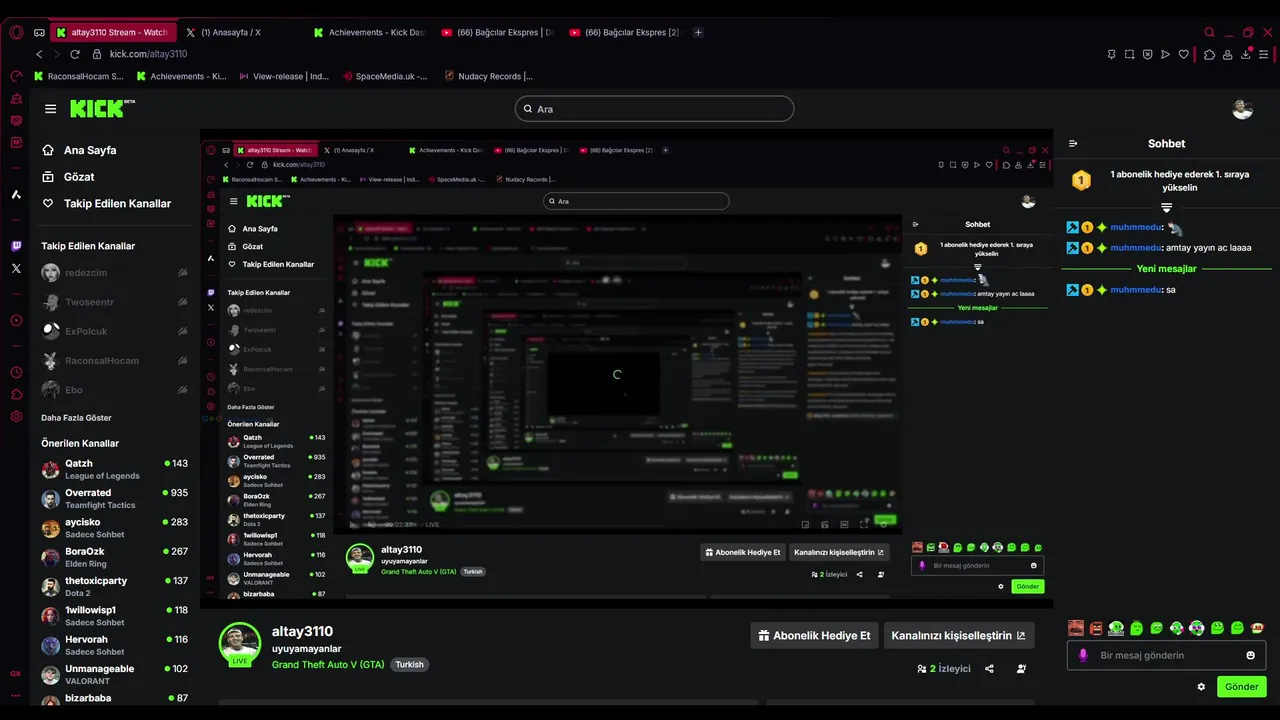Open SpaceMedia.uk bookmark
This screenshot has height=720, width=1280.
384,76
